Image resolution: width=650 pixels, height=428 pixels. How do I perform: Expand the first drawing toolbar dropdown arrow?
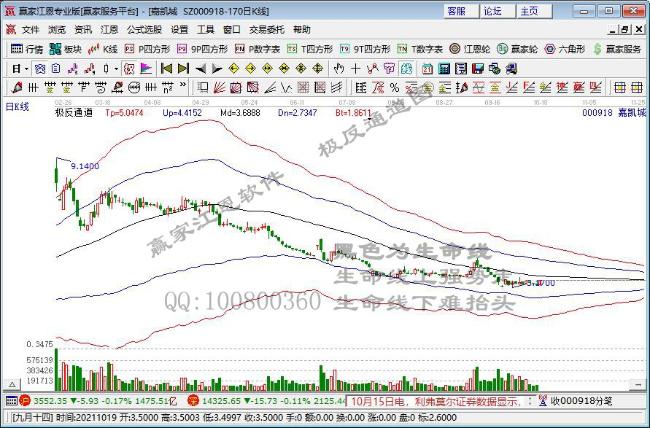click(27, 68)
